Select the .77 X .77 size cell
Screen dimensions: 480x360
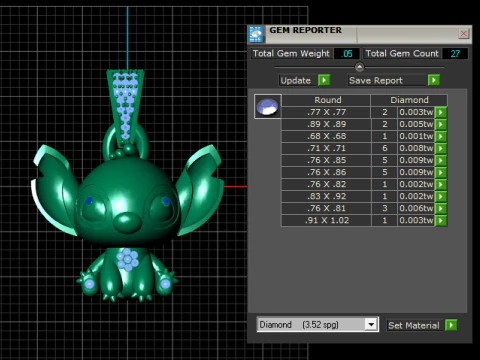(x=326, y=112)
